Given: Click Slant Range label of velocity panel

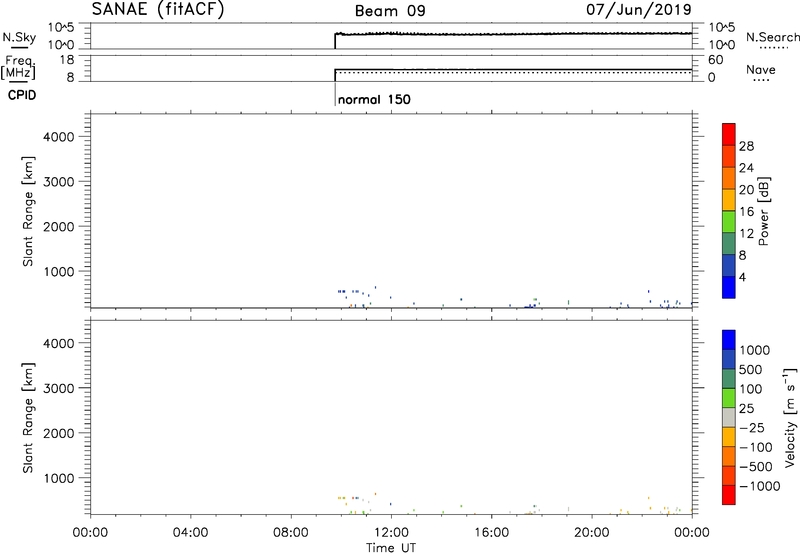Looking at the screenshot, I should point(28,418).
